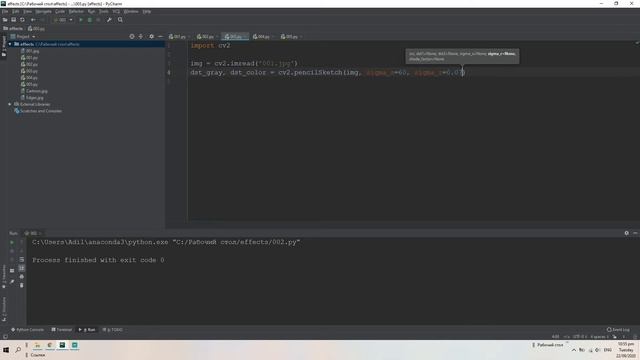Click the print icon in Run panel
The width and height of the screenshot is (640, 360).
coord(22,276)
